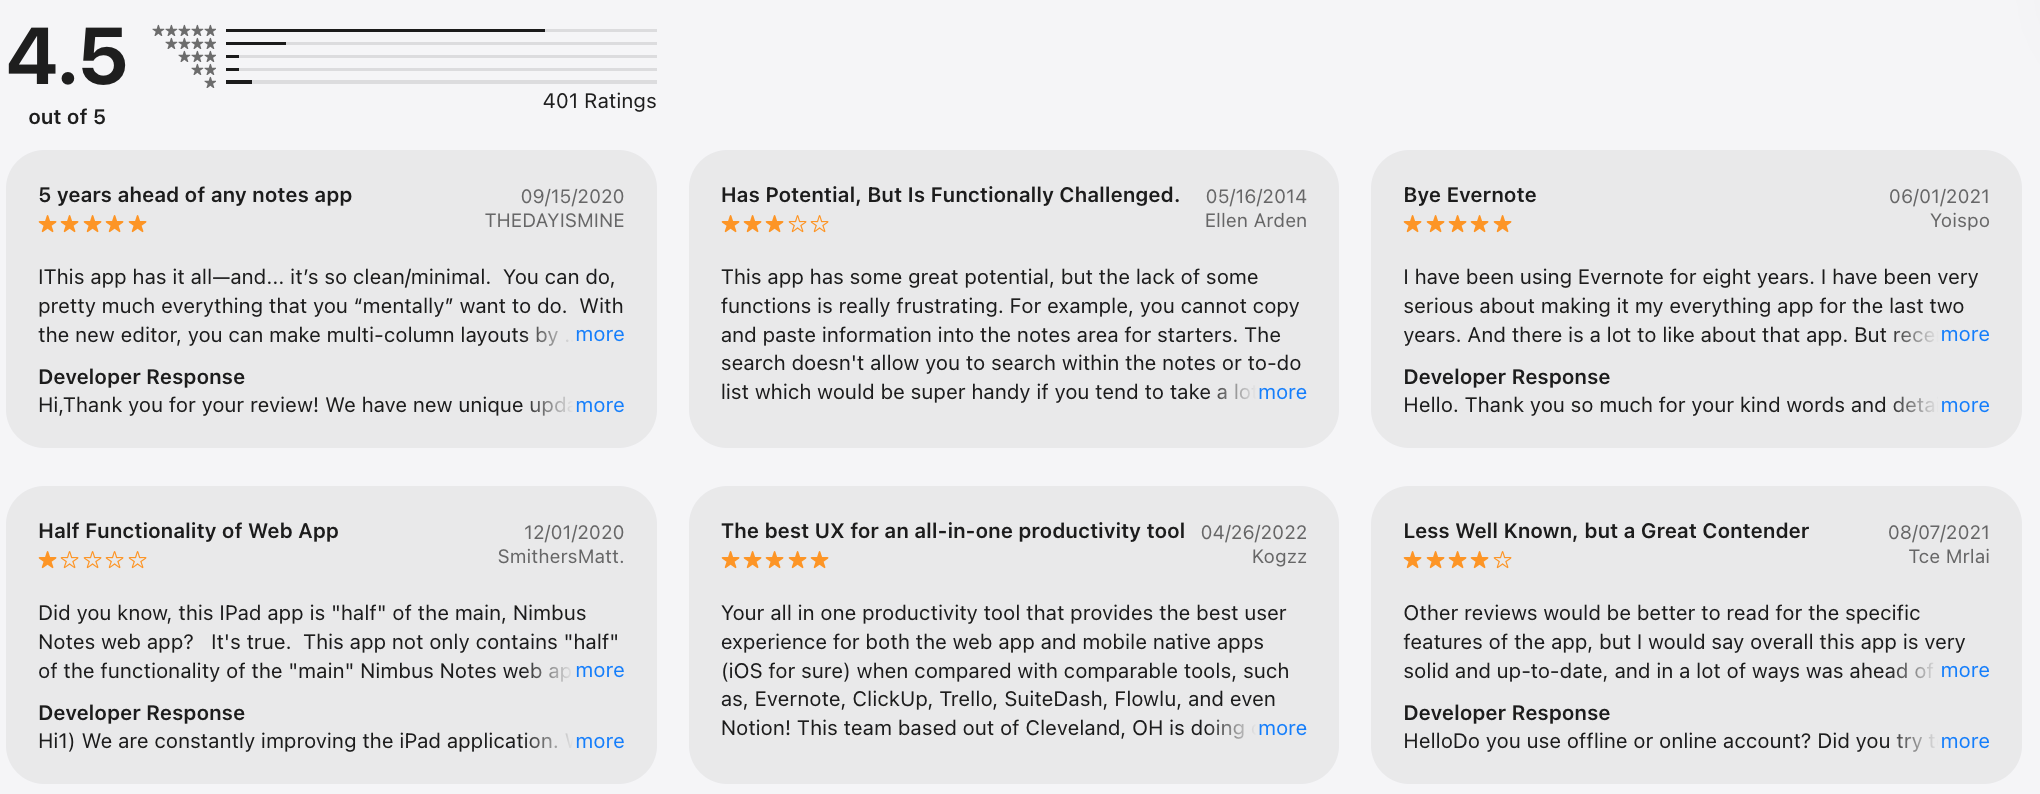
Task: Click the four-star rating on Tce Mrlai's review
Action: [x=1457, y=560]
